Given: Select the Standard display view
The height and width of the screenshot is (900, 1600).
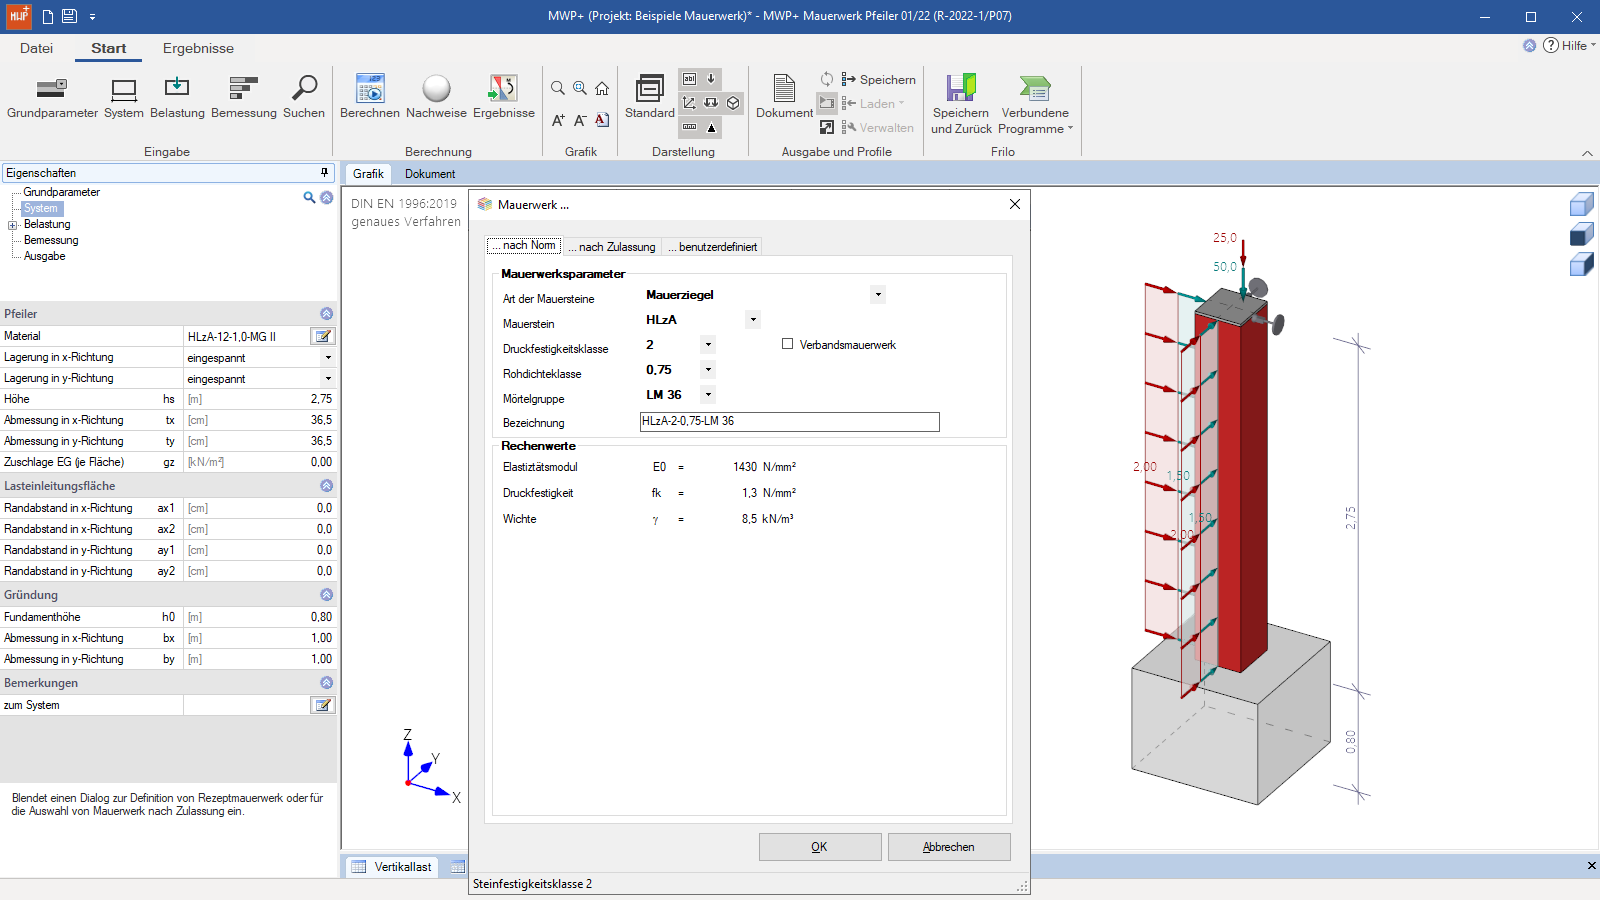Looking at the screenshot, I should click(x=650, y=97).
